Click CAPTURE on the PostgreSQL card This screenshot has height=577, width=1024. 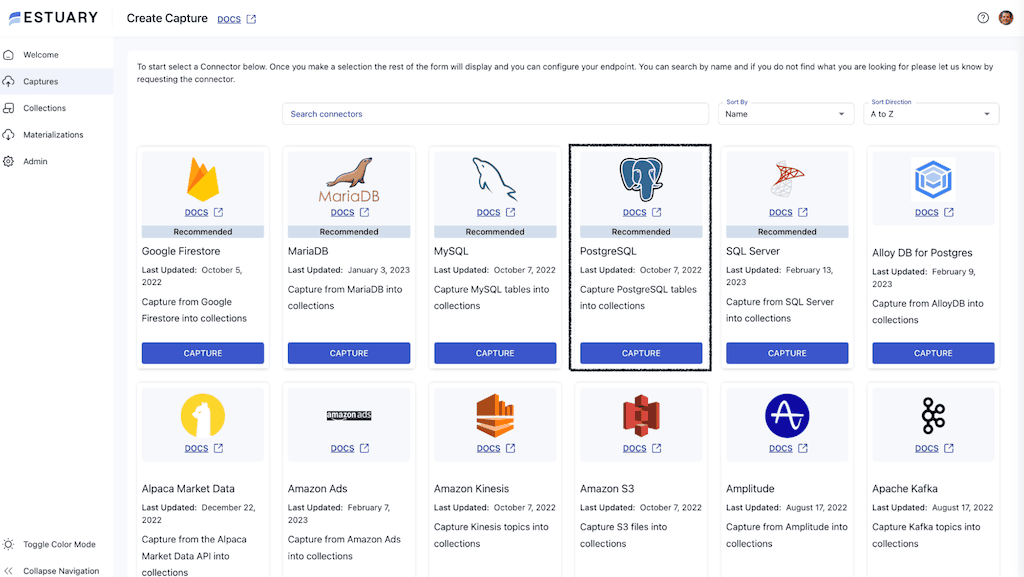tap(640, 353)
